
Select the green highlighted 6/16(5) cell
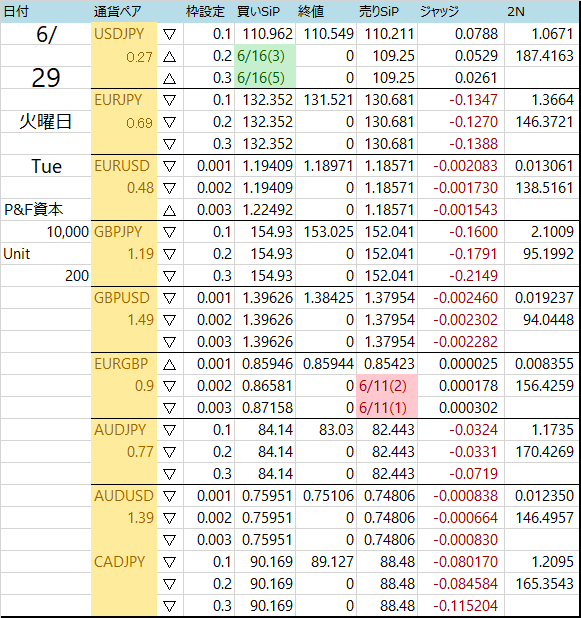265,78
